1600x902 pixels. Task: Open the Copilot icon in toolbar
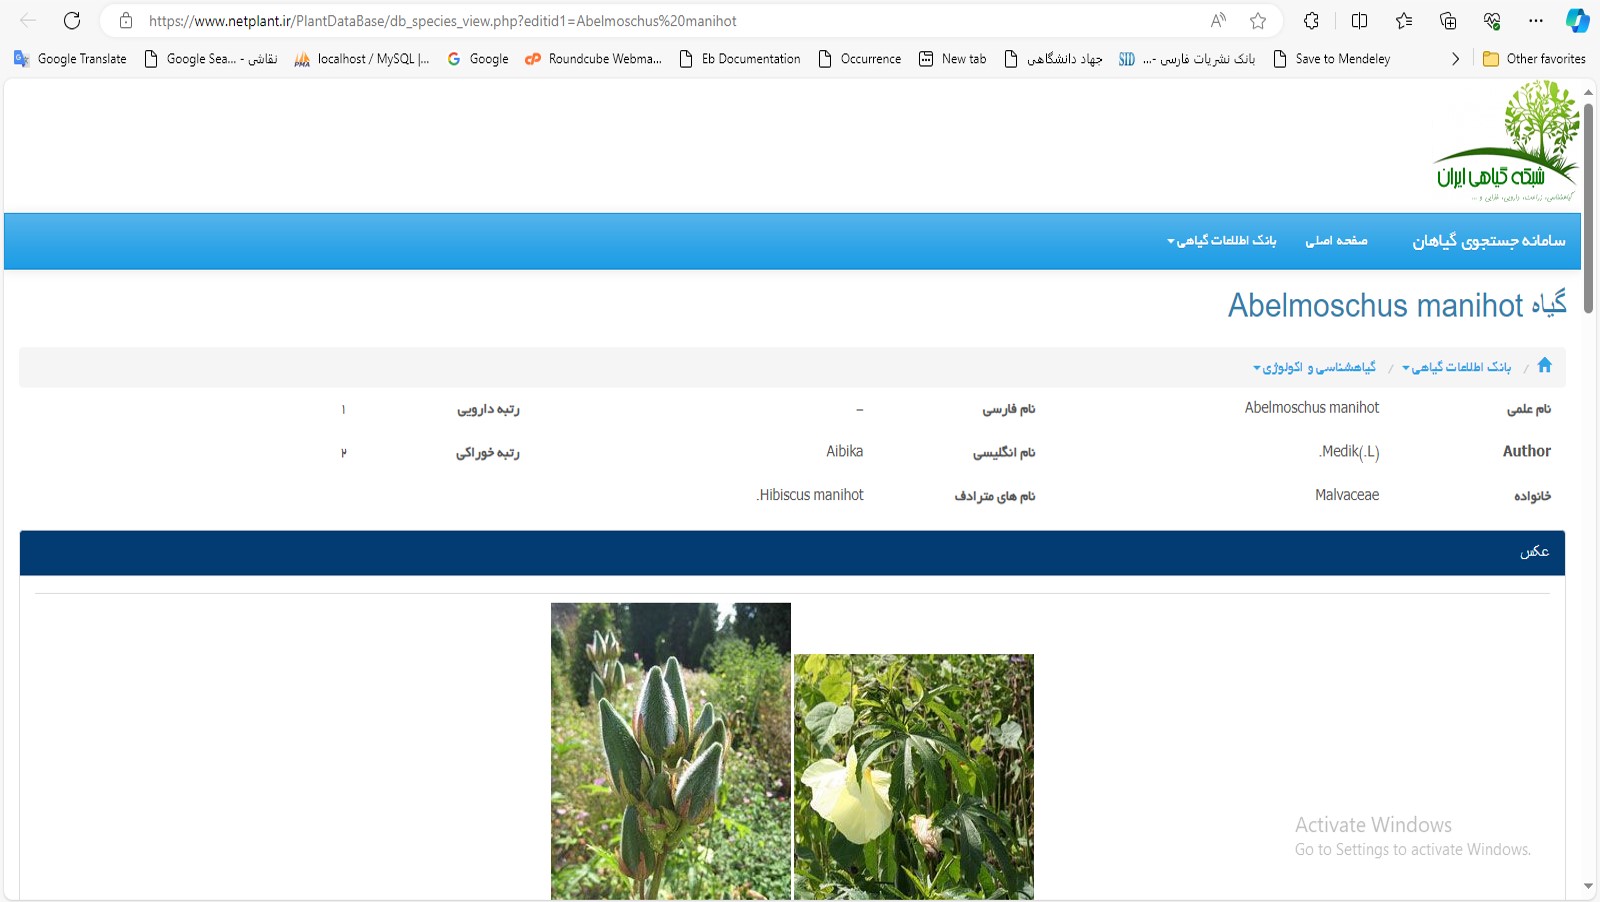pos(1577,21)
